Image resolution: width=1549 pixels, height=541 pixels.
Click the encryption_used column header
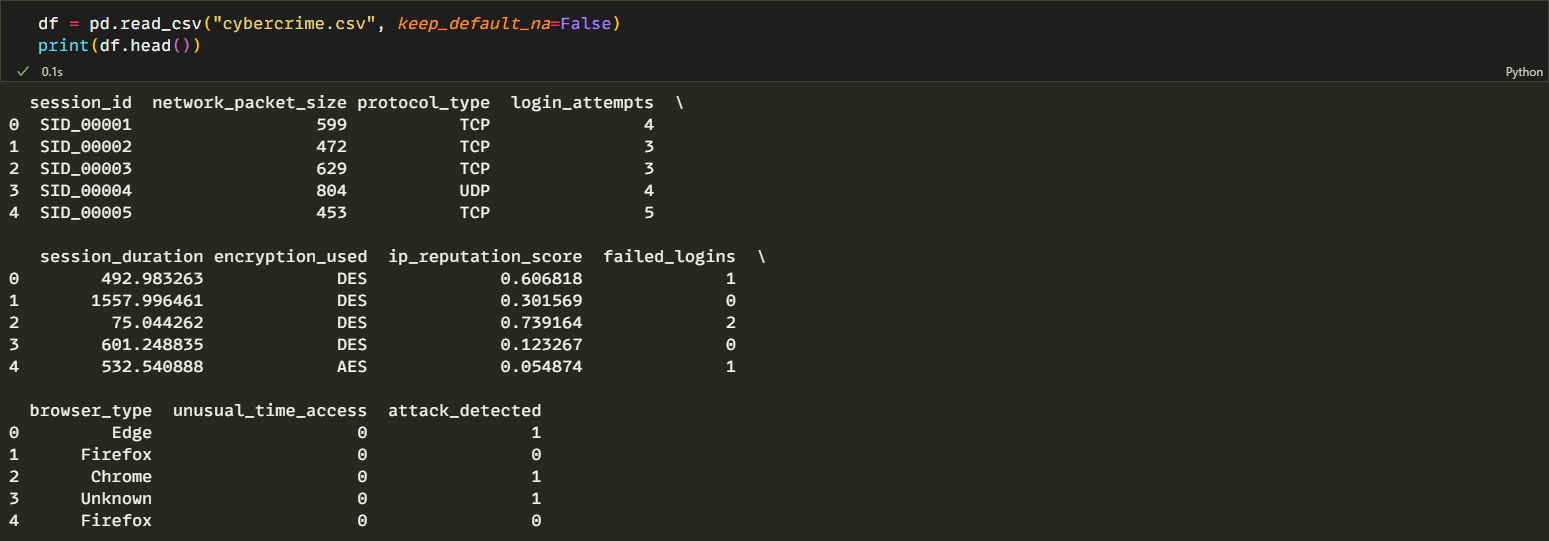(x=290, y=257)
